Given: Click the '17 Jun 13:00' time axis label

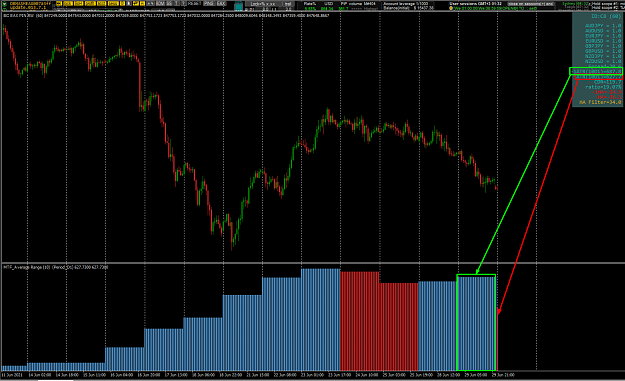Looking at the screenshot, I should pos(176,375).
